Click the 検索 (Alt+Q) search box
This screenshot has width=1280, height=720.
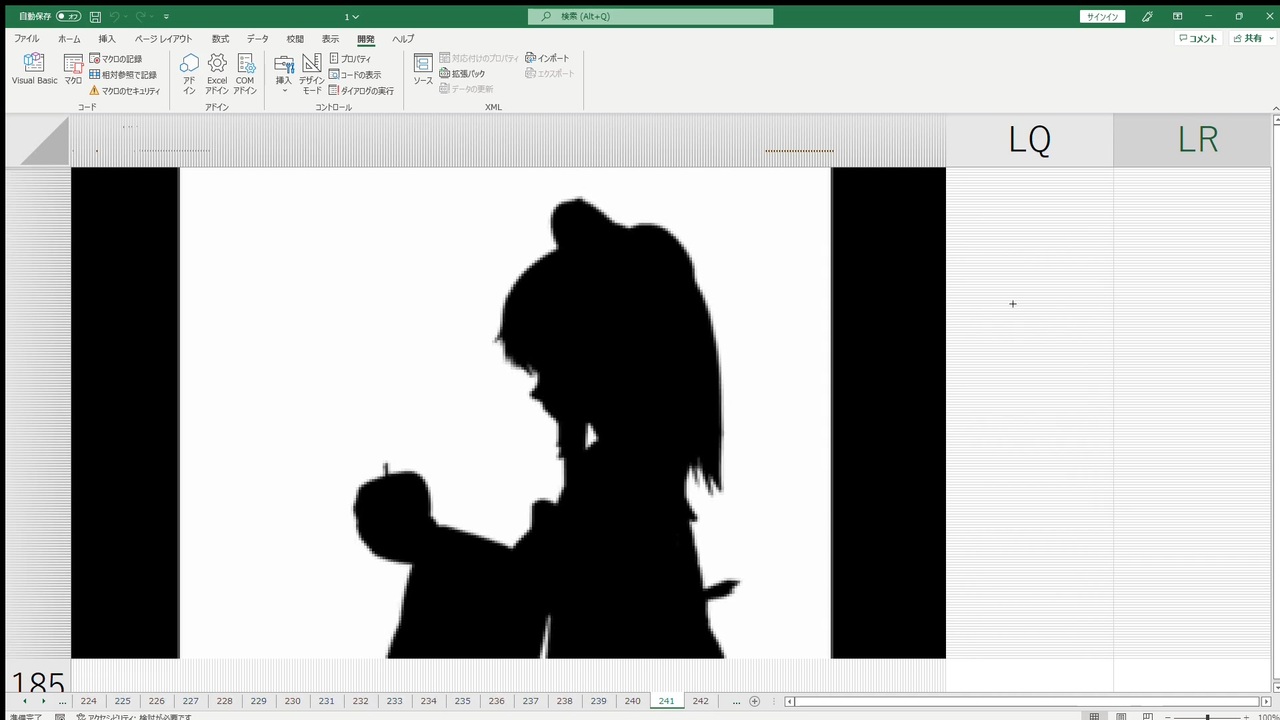click(x=650, y=16)
